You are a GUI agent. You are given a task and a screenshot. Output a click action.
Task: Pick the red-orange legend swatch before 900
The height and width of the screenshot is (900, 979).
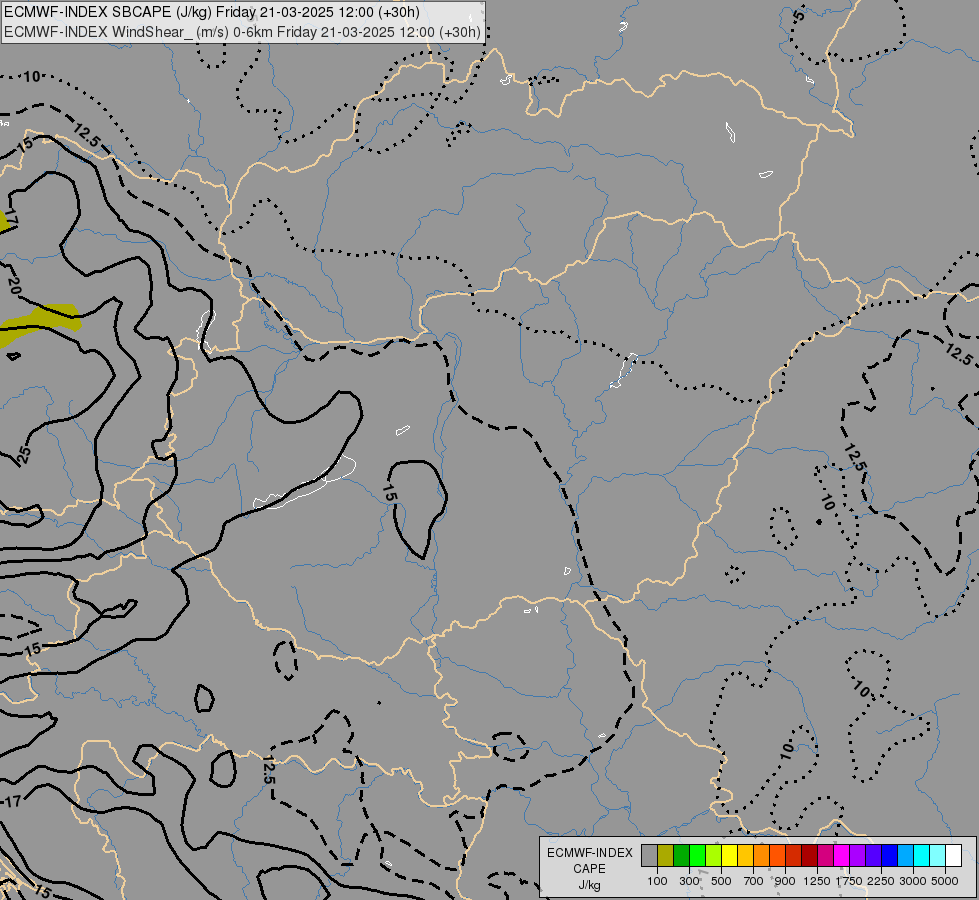point(777,856)
